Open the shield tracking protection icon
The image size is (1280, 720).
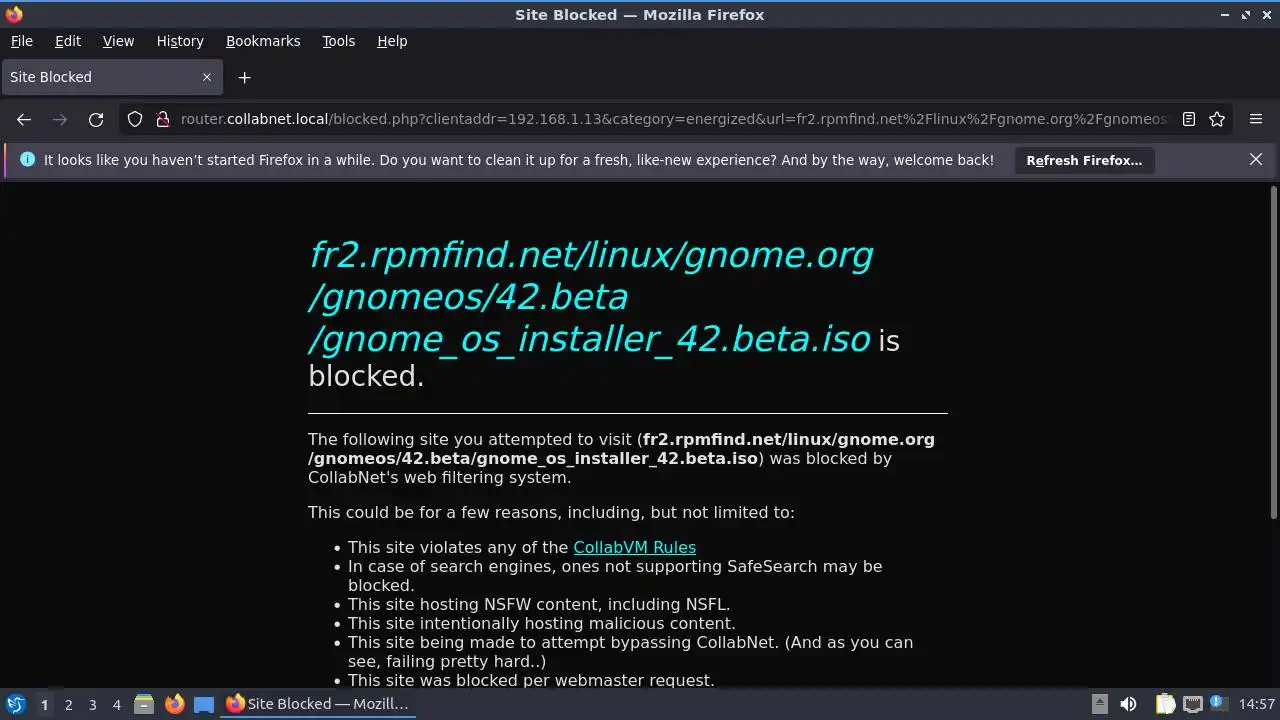[x=135, y=119]
